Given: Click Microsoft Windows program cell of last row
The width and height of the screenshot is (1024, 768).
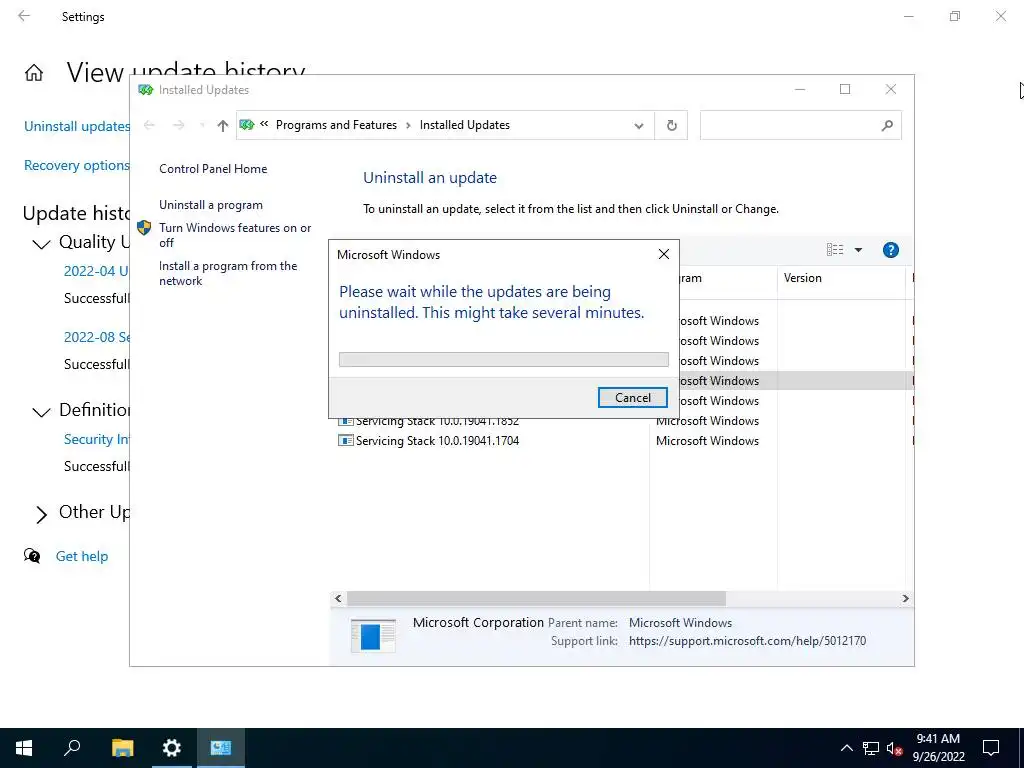Looking at the screenshot, I should pos(707,441).
